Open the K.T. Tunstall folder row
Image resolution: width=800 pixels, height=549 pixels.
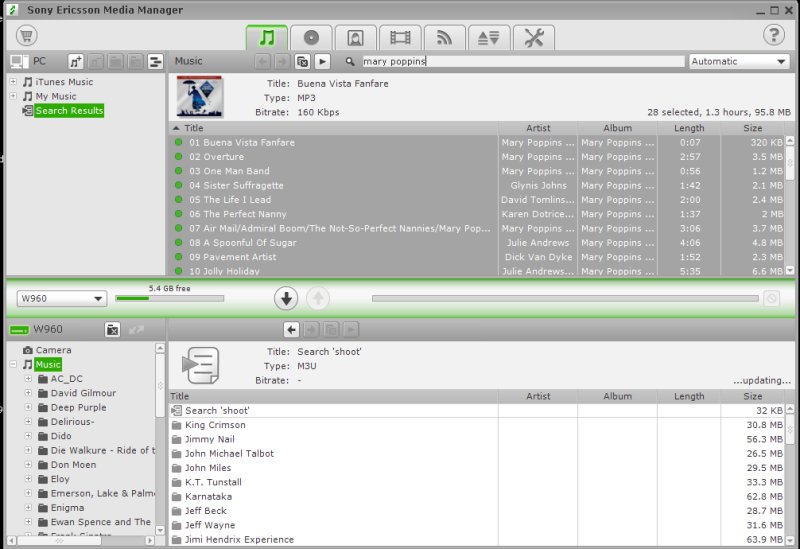click(477, 482)
